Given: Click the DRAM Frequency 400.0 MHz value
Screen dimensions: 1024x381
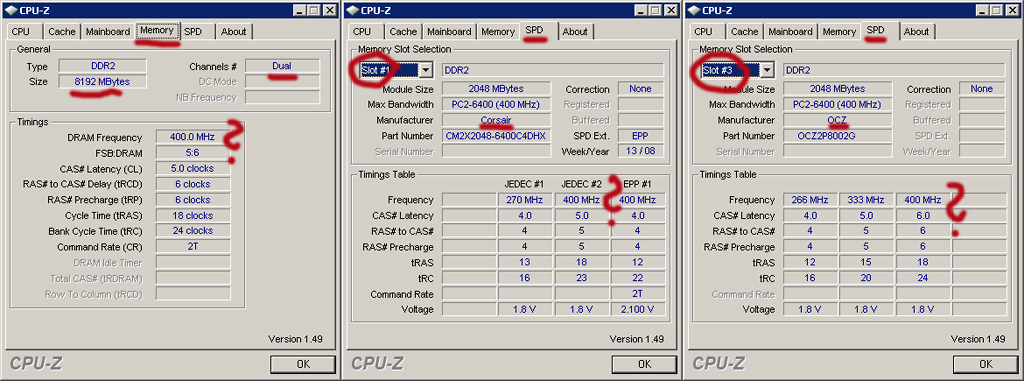Looking at the screenshot, I should [x=193, y=137].
